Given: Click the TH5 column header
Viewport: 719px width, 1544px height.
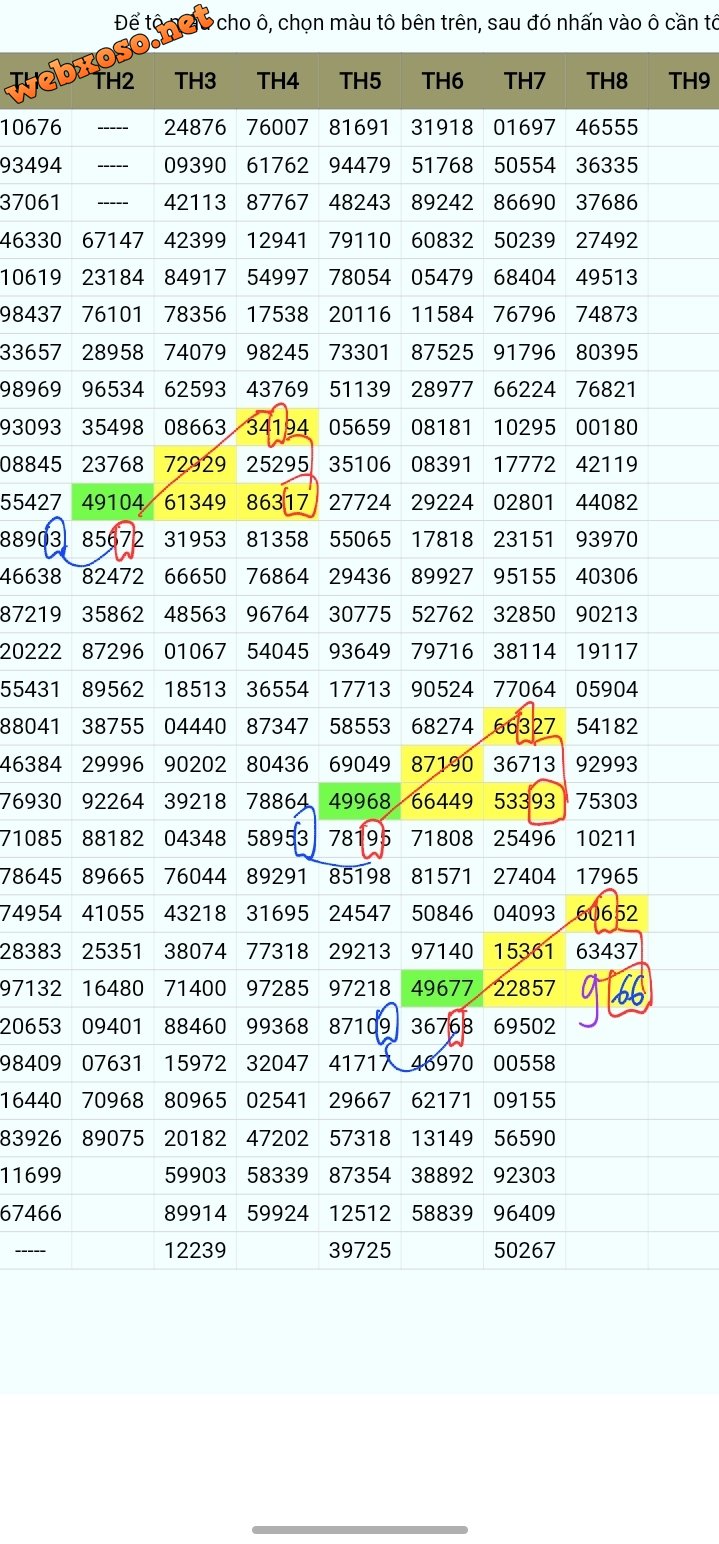Looking at the screenshot, I should [x=360, y=81].
